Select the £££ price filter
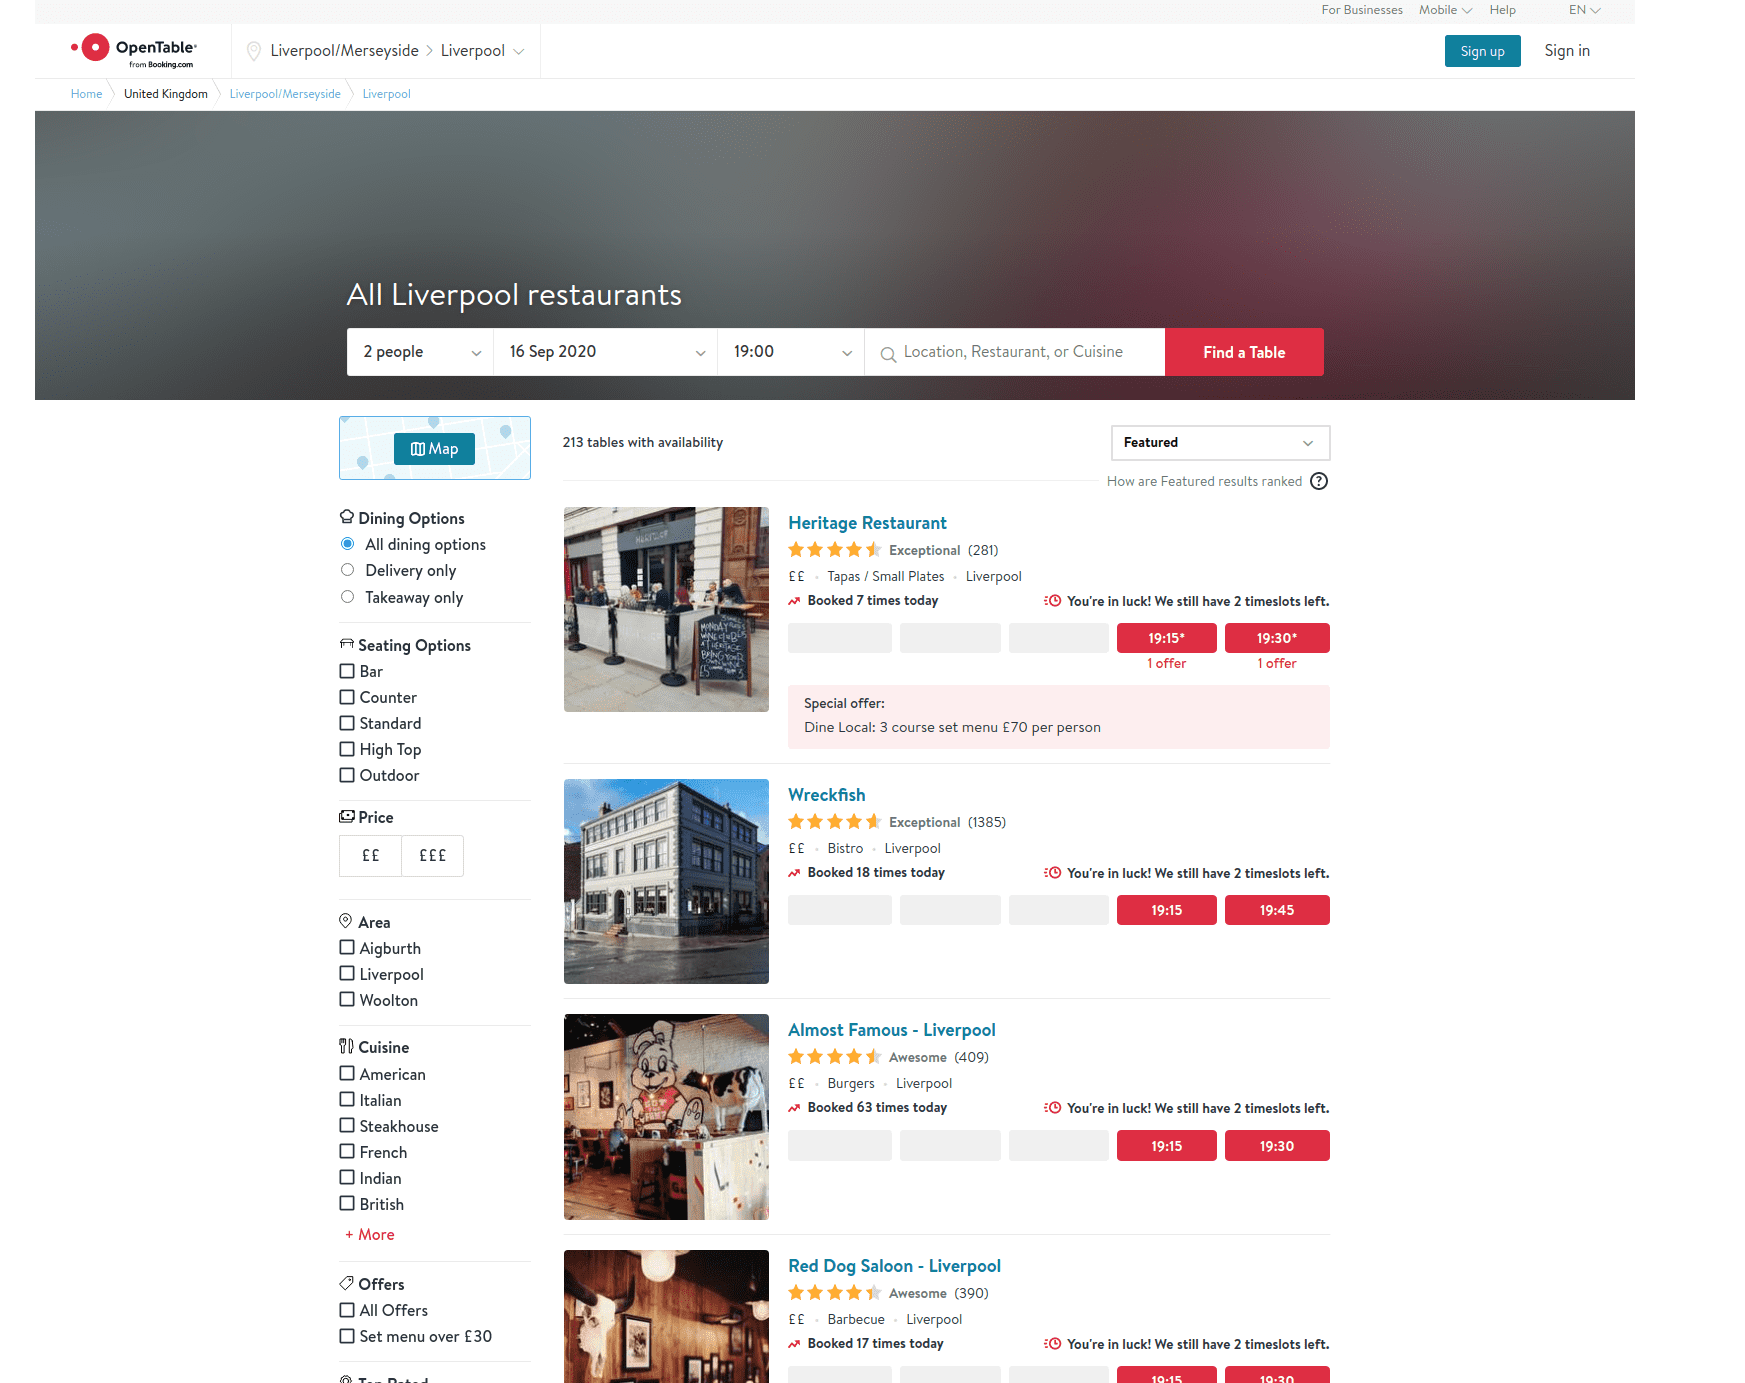Viewport: 1745px width, 1383px height. 432,856
